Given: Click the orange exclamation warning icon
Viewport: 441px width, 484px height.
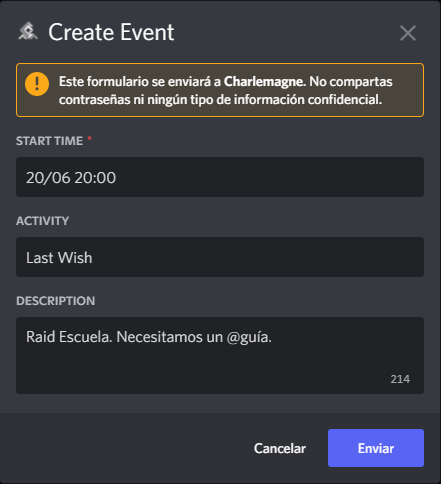Looking at the screenshot, I should pos(37,84).
